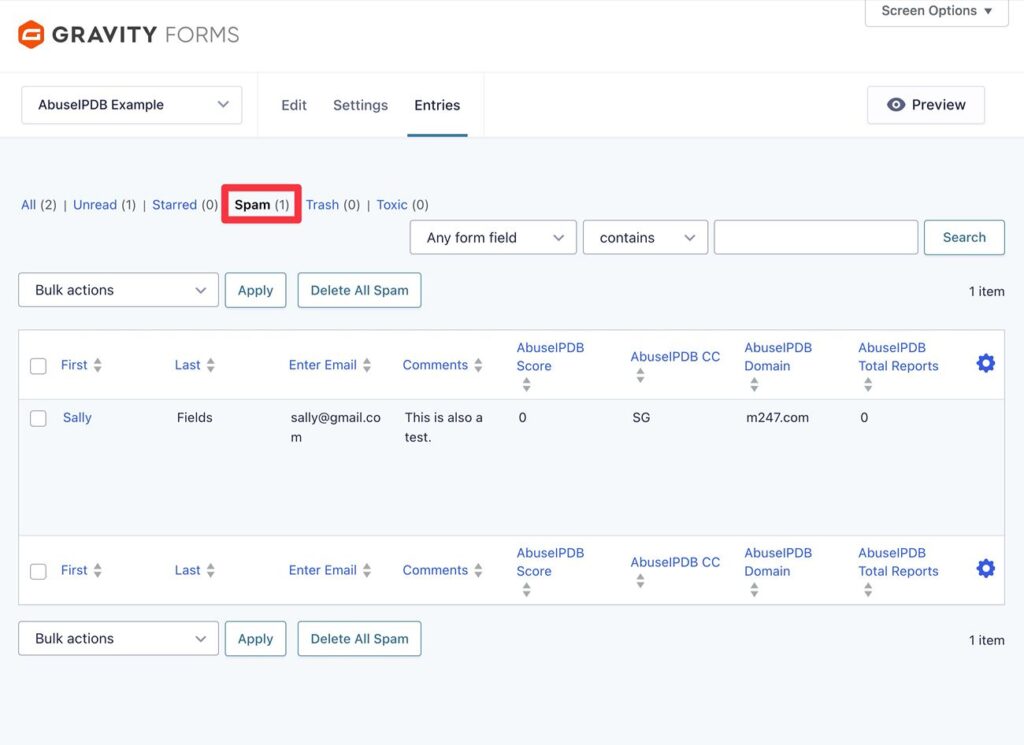Filter by Trash entries
The height and width of the screenshot is (745, 1024).
pos(323,205)
